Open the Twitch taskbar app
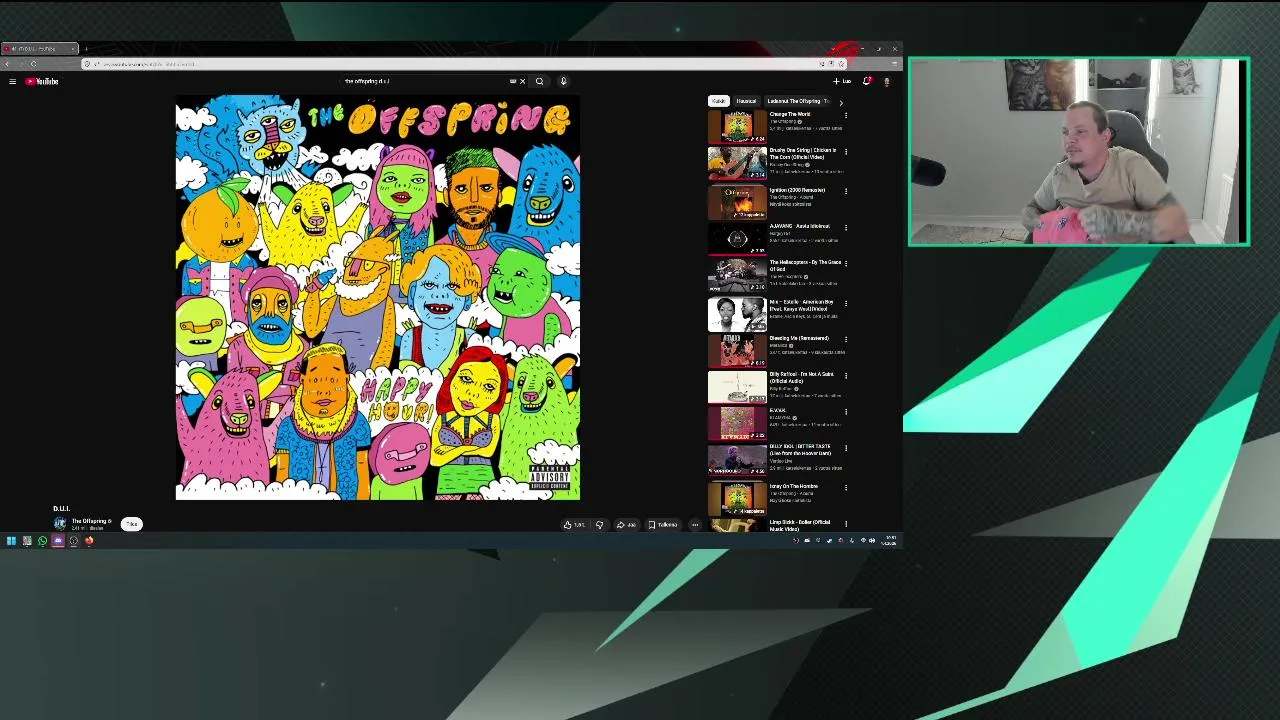This screenshot has width=1280, height=720. click(58, 541)
